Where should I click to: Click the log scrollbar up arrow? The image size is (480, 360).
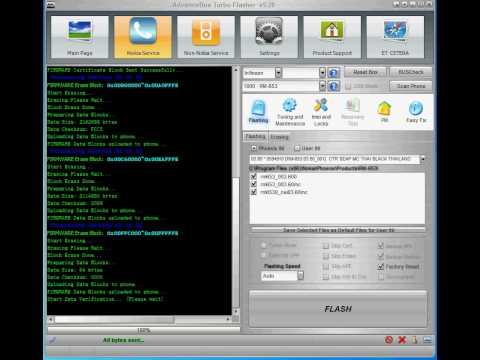pyautogui.click(x=236, y=70)
